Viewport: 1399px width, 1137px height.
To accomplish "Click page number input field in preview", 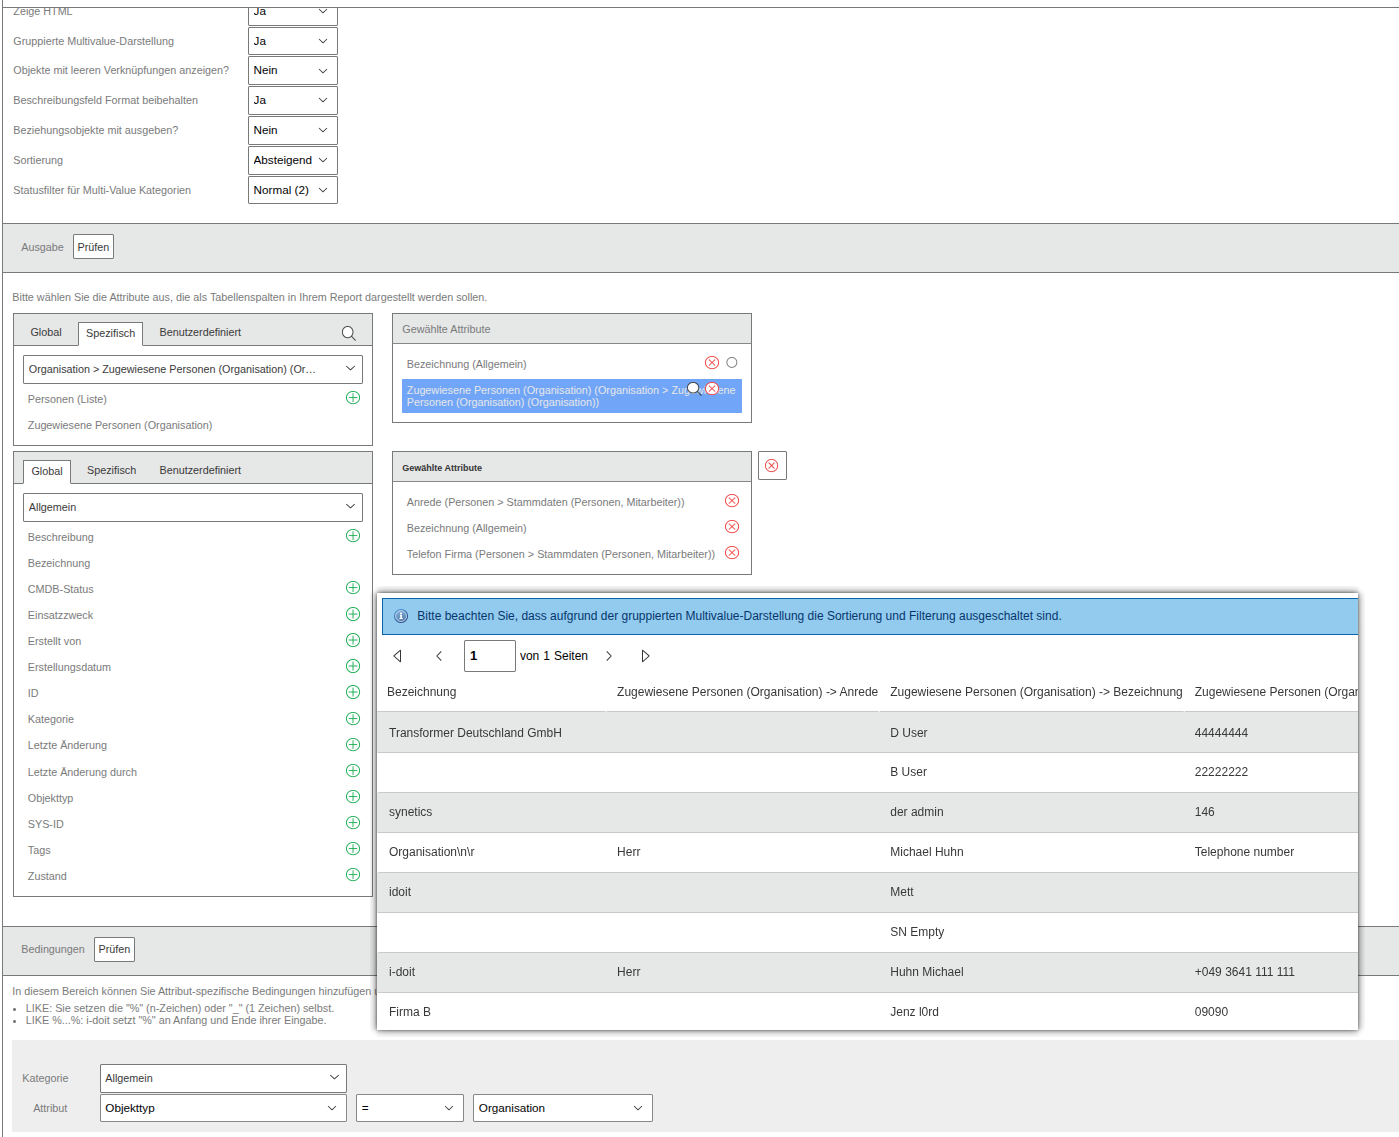I will coord(490,656).
